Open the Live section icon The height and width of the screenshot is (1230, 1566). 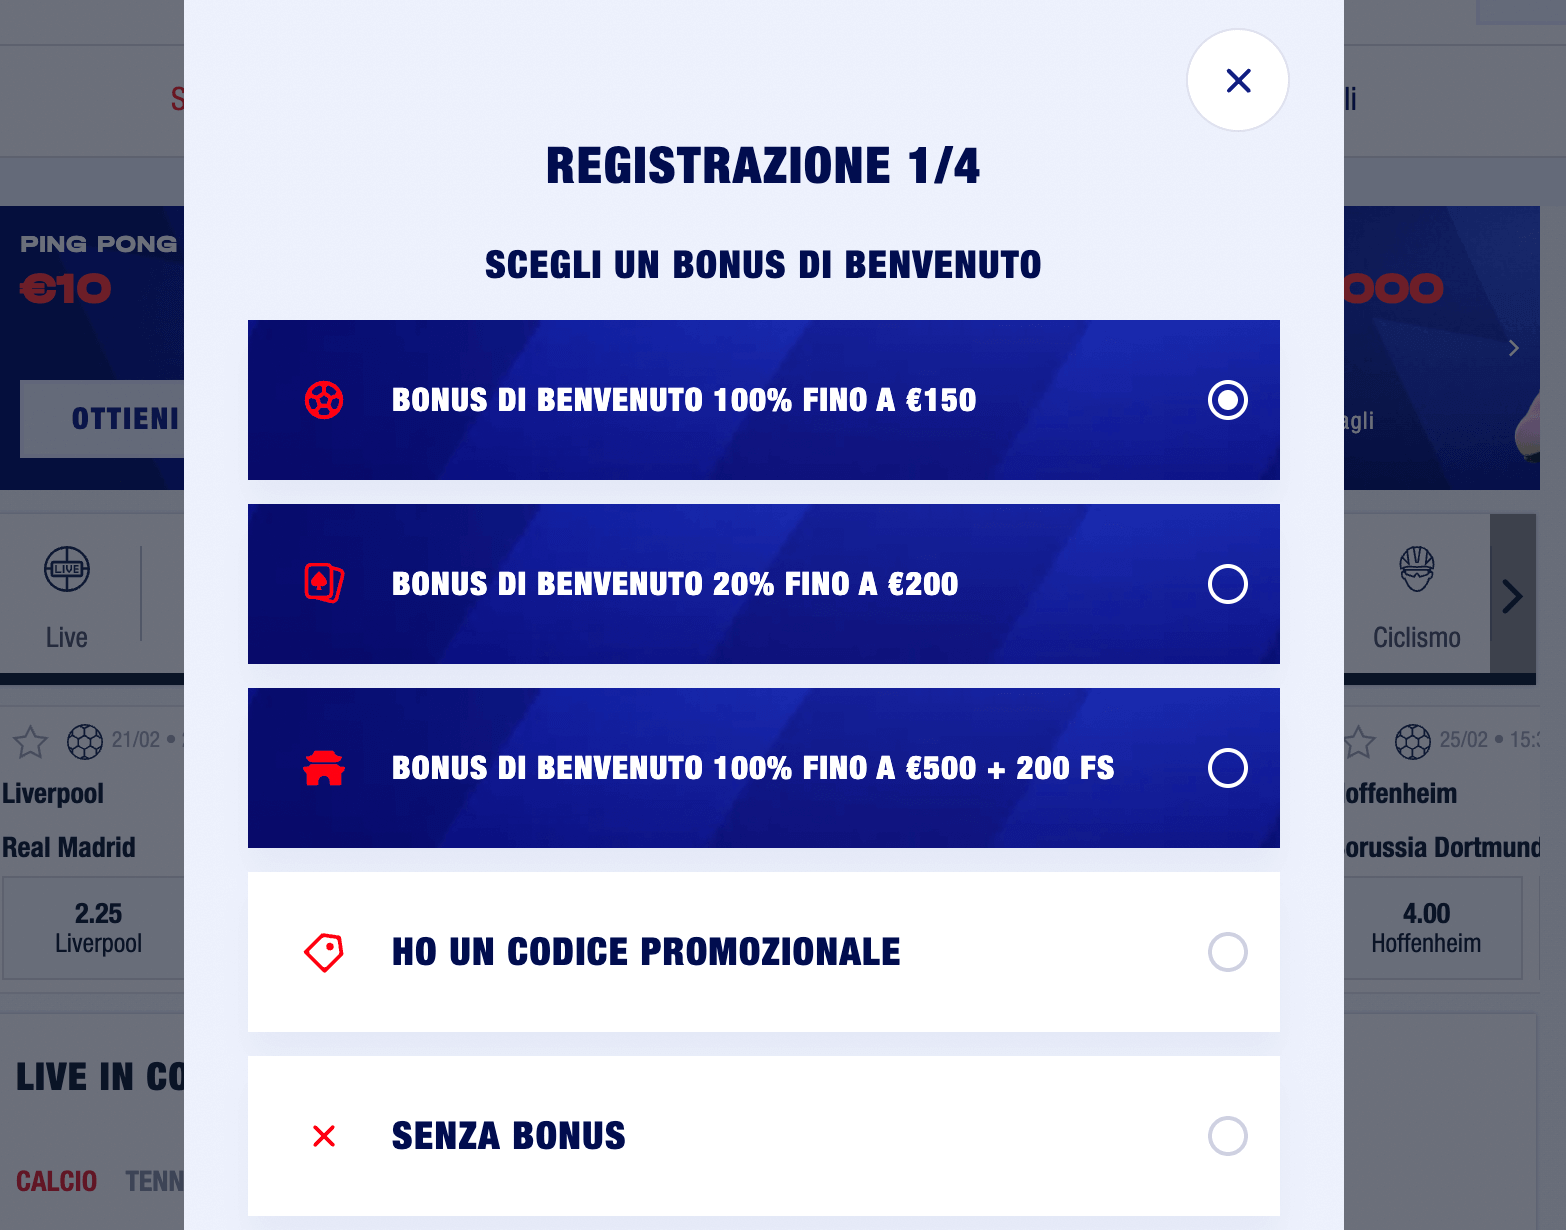click(x=66, y=568)
